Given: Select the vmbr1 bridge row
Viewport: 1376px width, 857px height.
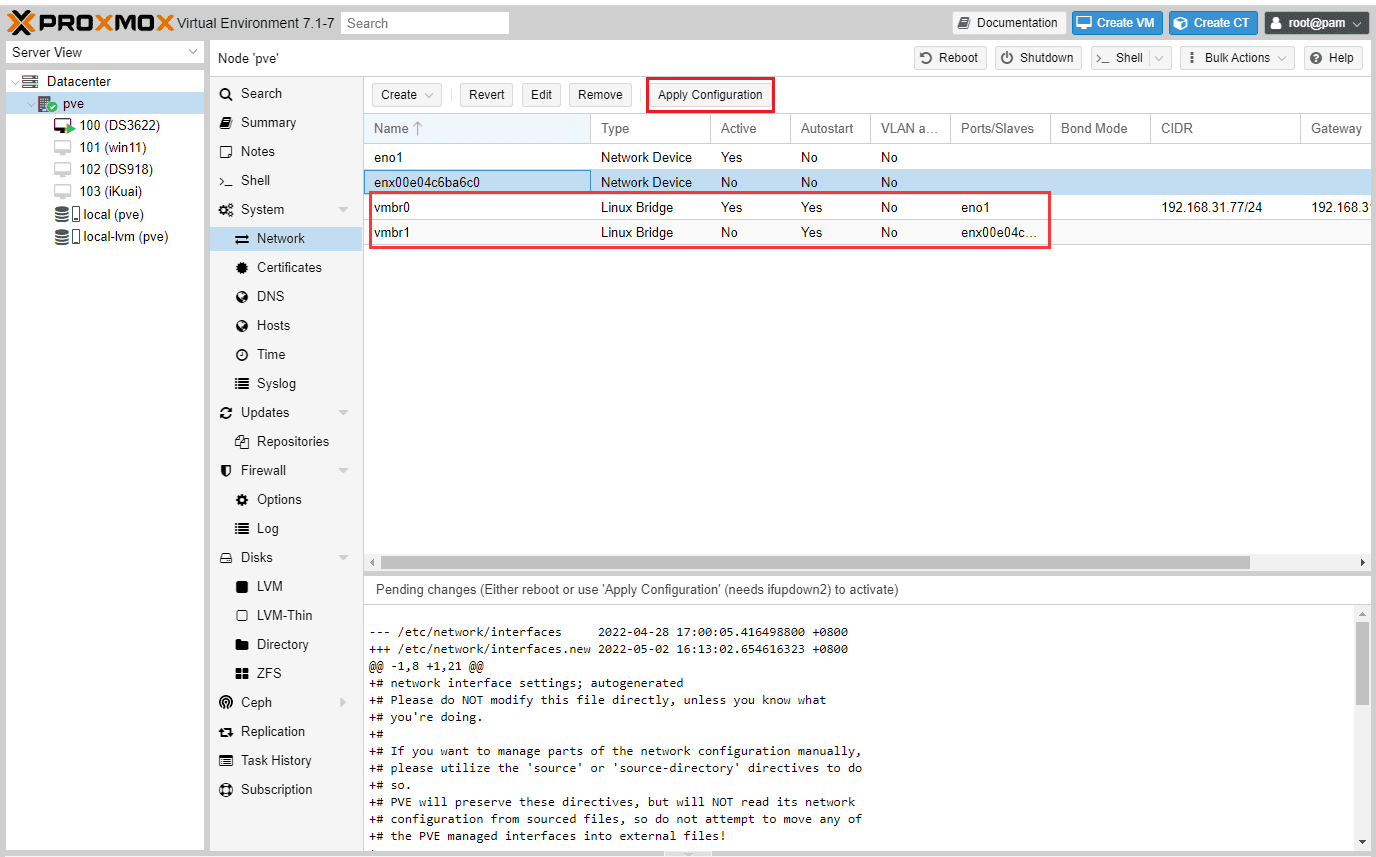Looking at the screenshot, I should pyautogui.click(x=866, y=232).
